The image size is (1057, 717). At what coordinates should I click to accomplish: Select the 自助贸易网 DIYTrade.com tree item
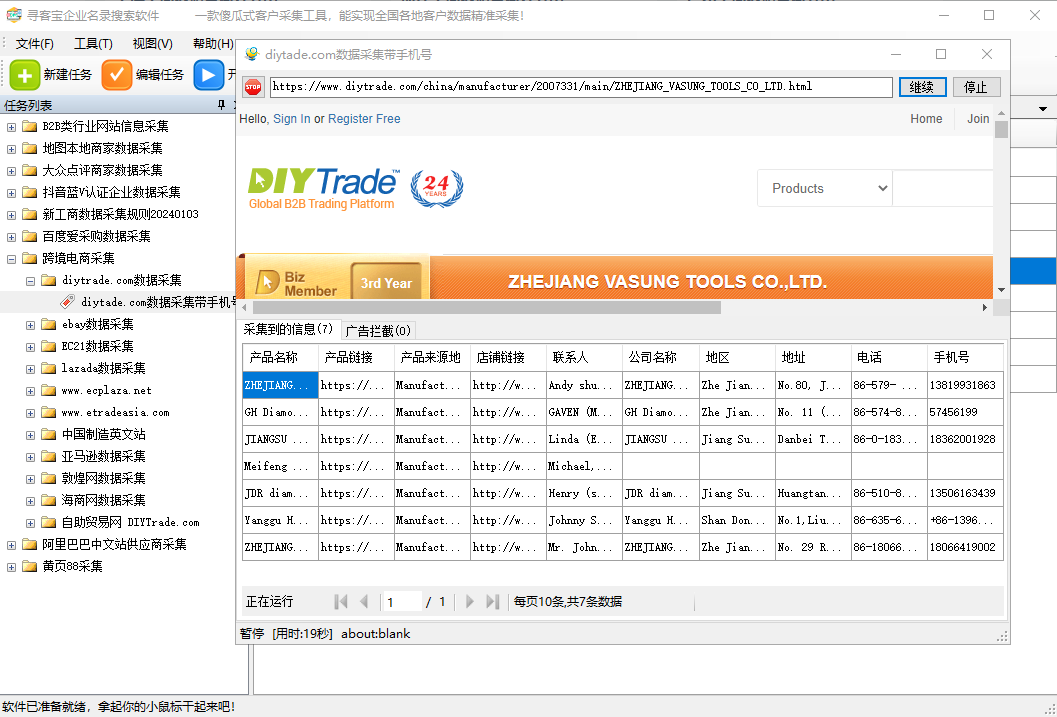click(x=130, y=522)
